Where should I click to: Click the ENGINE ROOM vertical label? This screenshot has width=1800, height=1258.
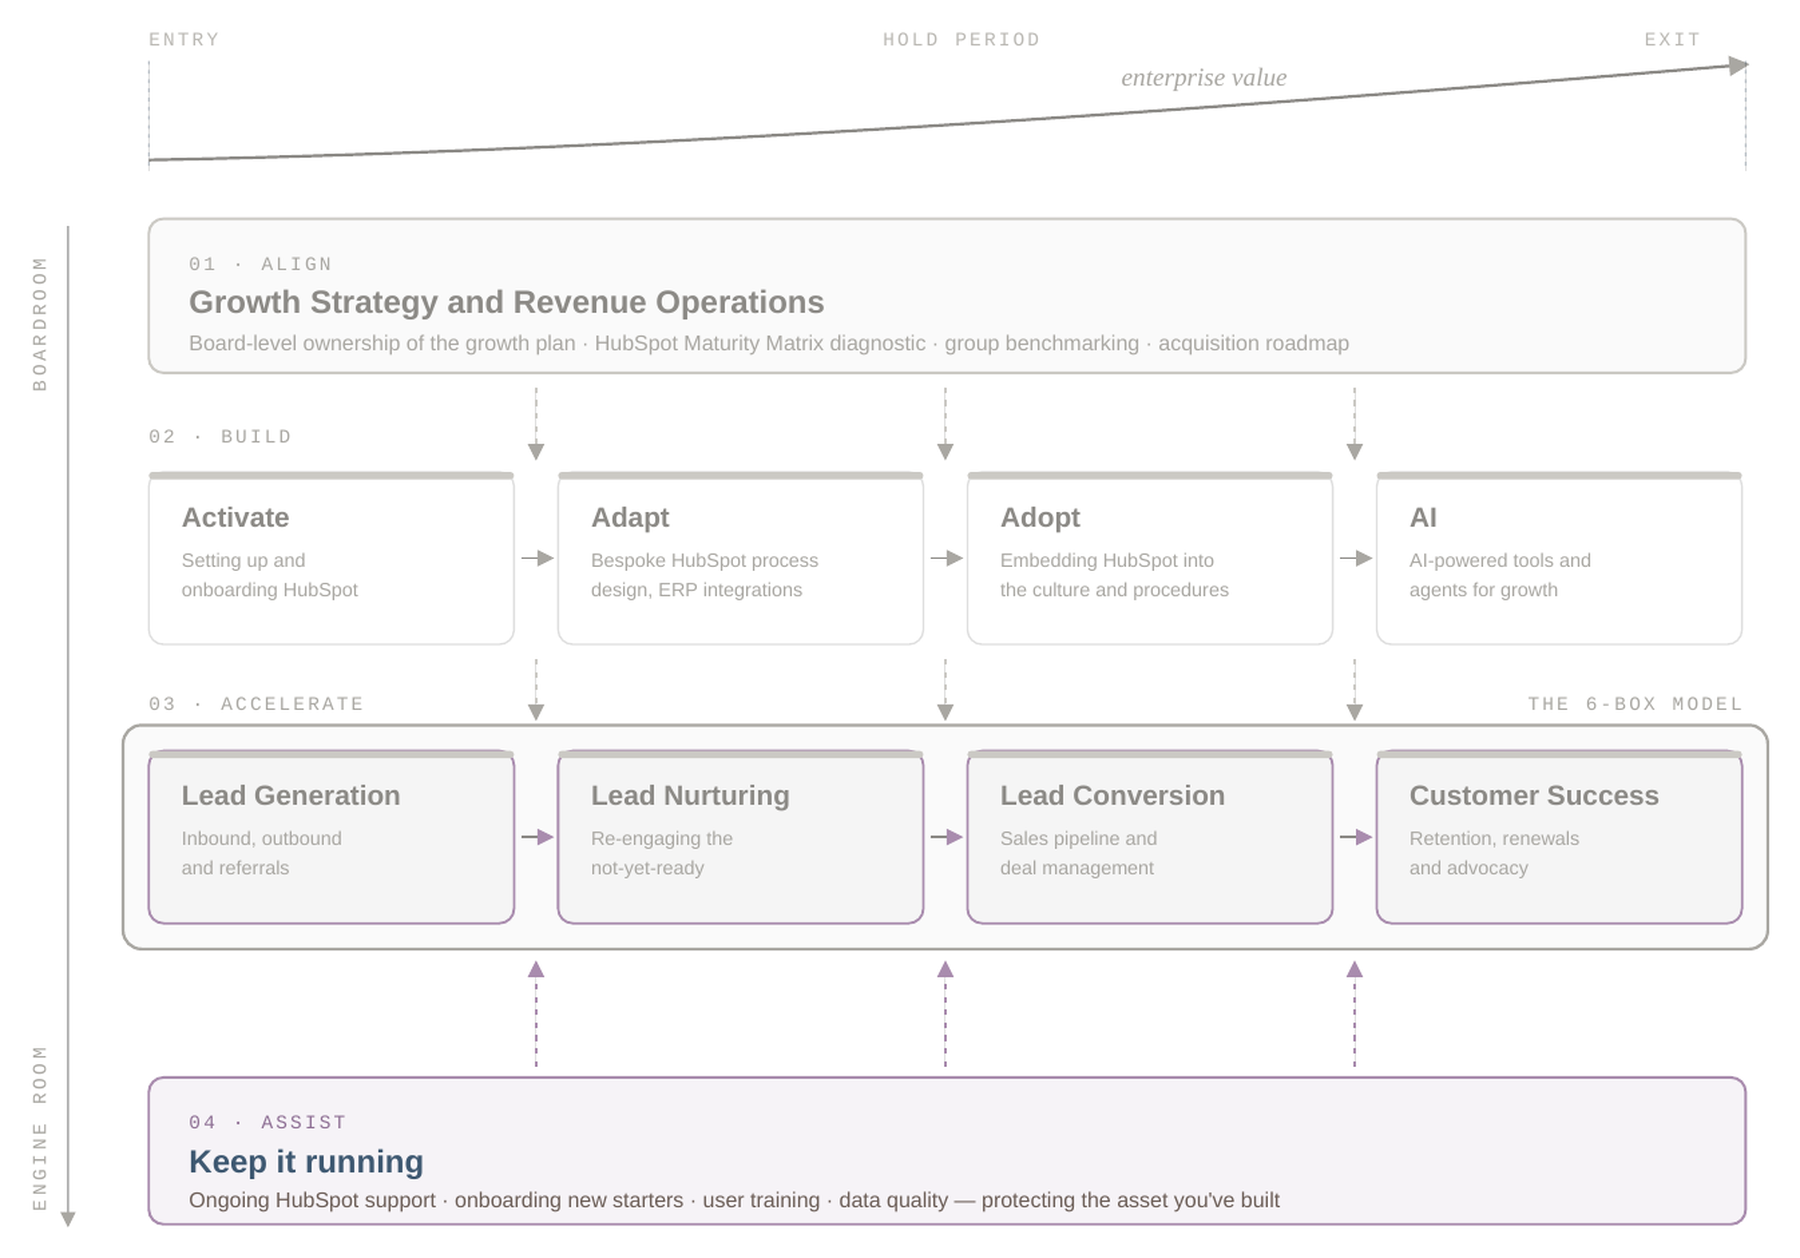(40, 1128)
